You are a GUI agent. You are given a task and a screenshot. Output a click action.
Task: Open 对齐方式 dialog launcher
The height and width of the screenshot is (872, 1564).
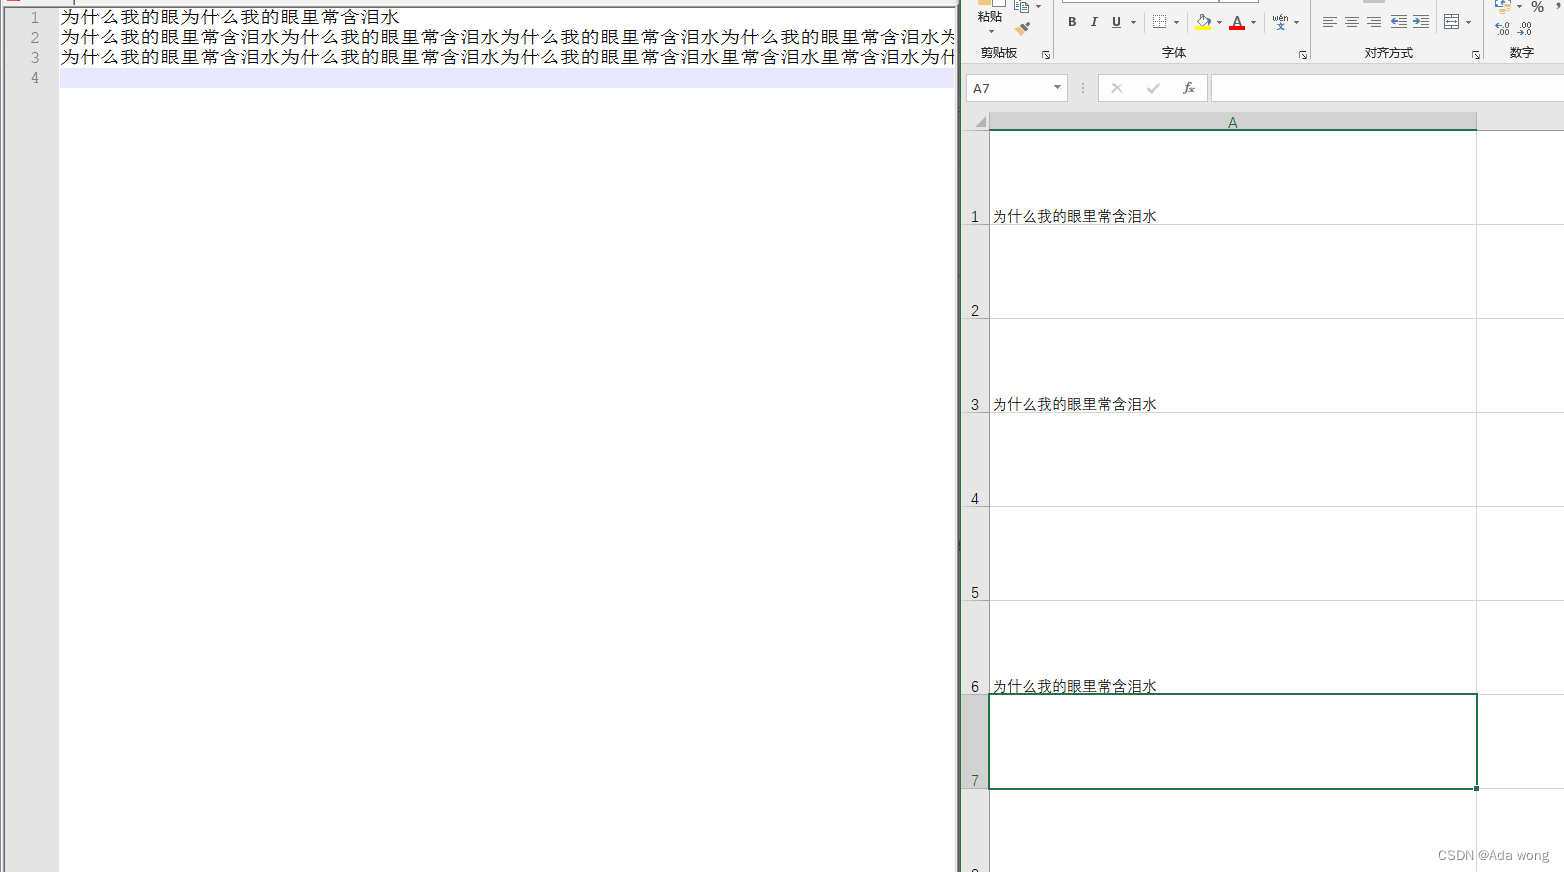tap(1476, 55)
